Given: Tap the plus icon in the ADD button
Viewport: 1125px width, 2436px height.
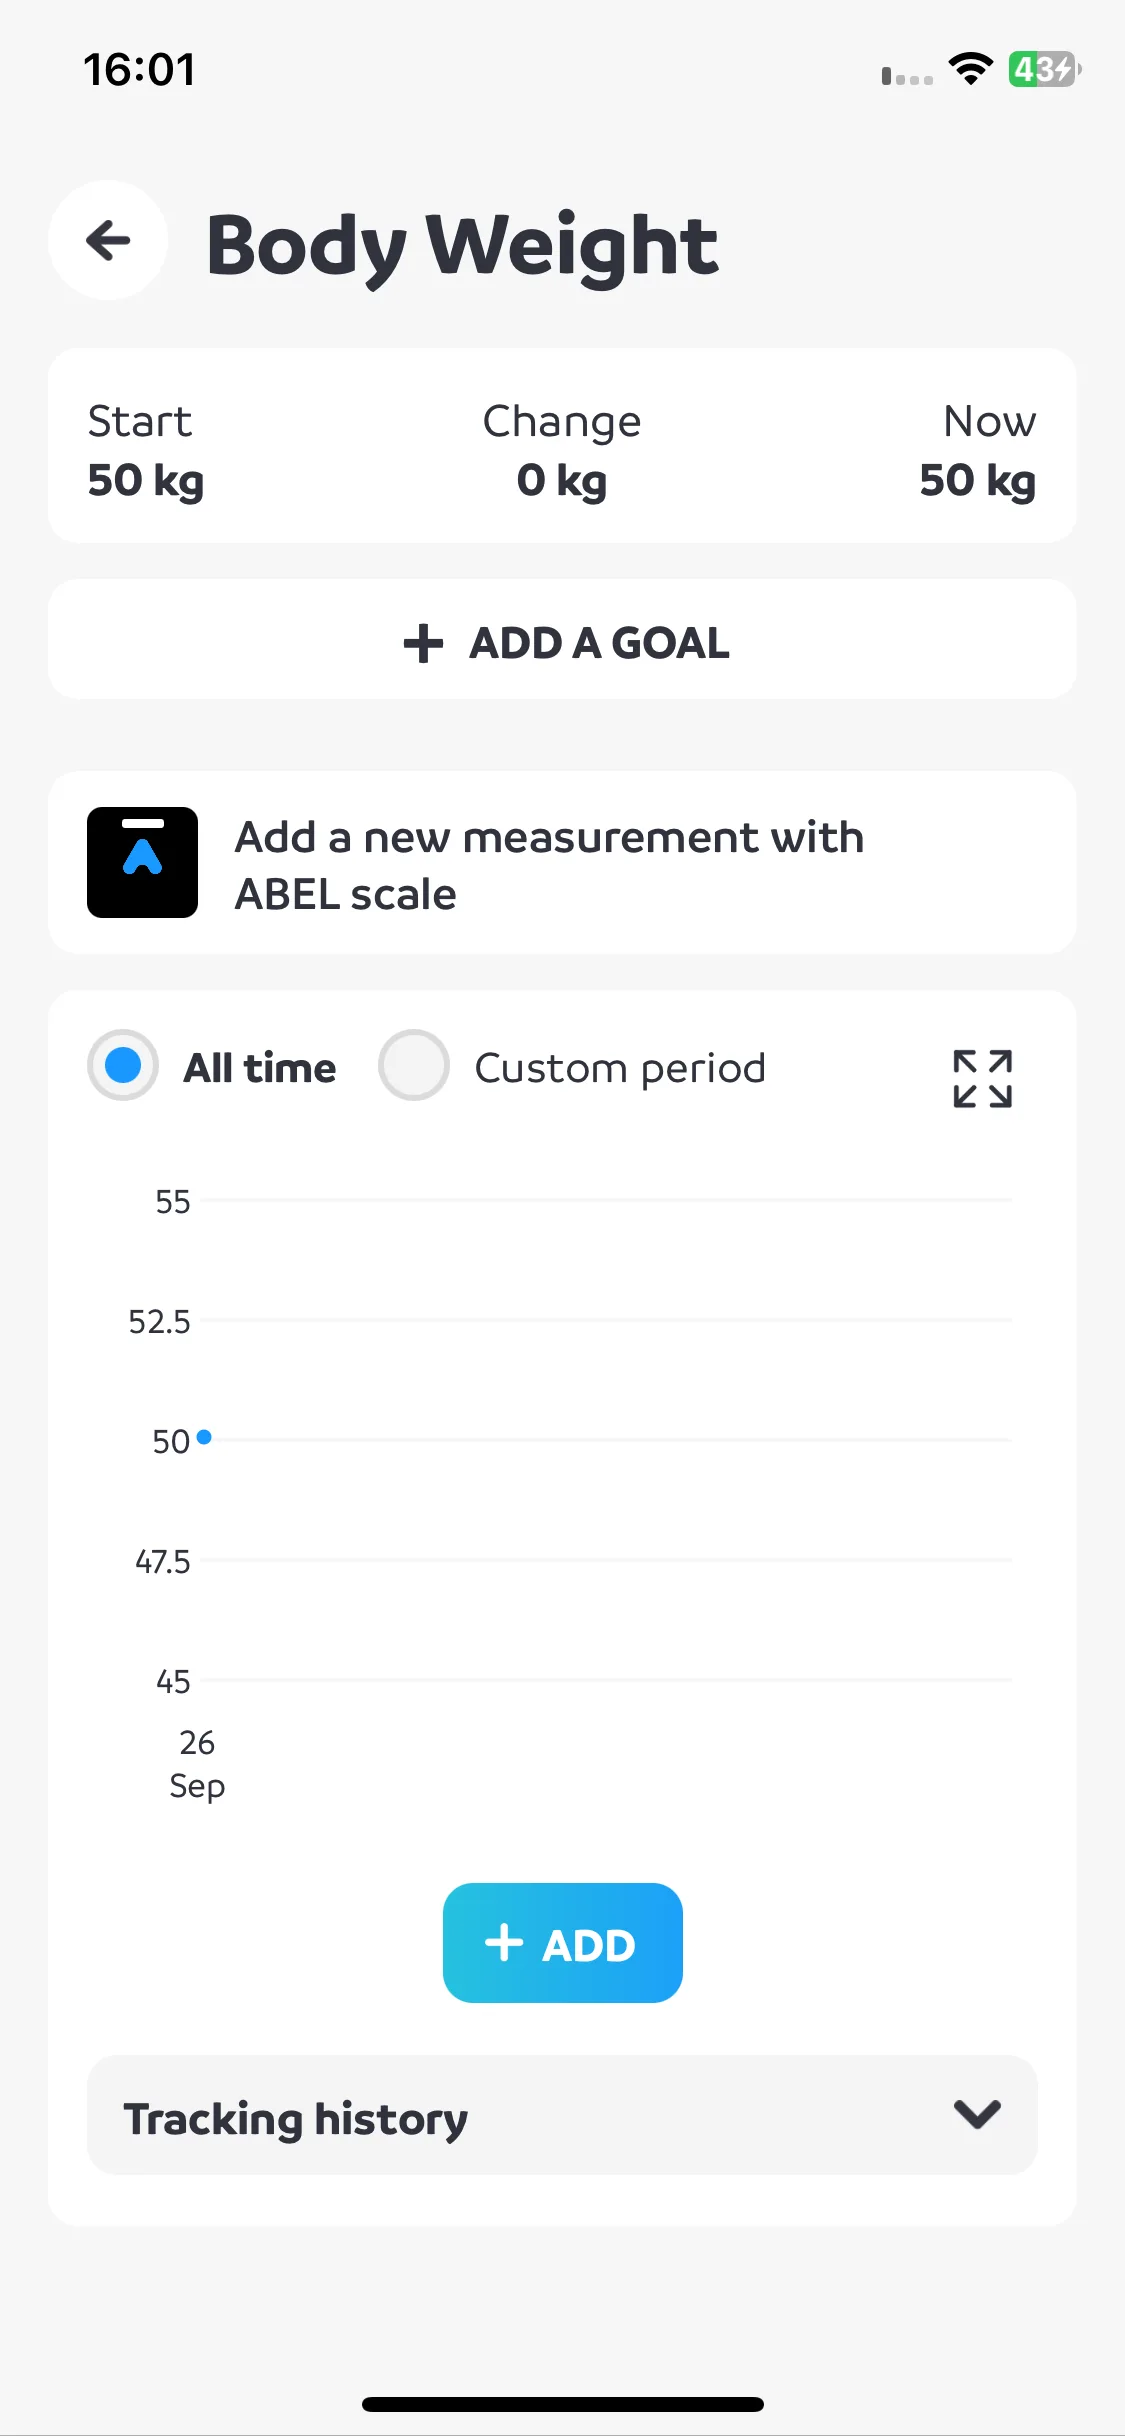Looking at the screenshot, I should (504, 1943).
